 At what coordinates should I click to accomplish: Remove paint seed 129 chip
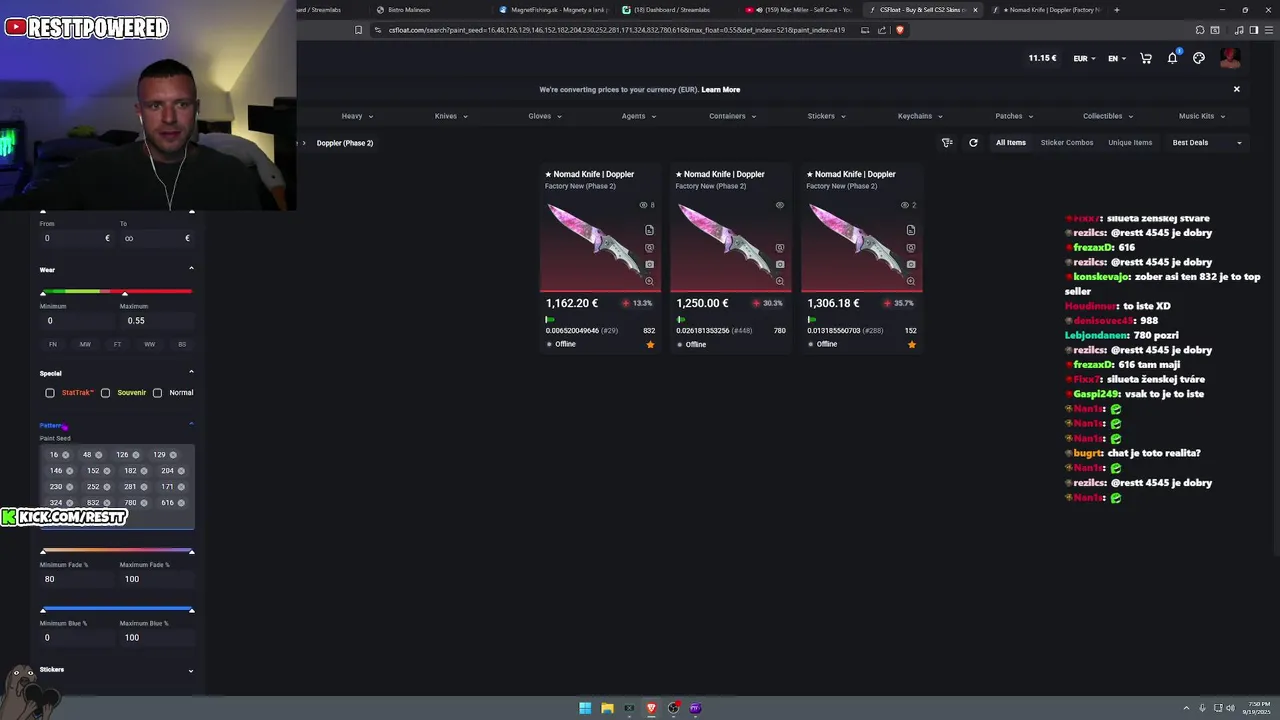coord(173,455)
